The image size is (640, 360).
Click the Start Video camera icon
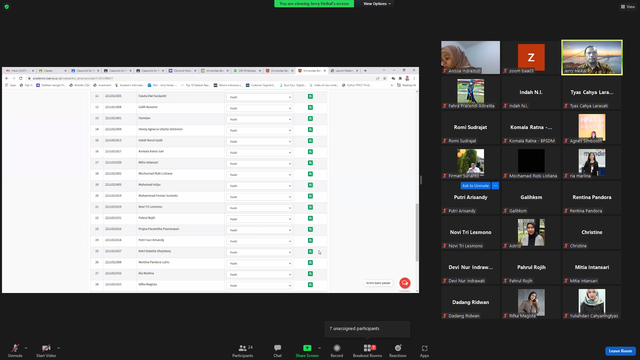[x=46, y=348]
